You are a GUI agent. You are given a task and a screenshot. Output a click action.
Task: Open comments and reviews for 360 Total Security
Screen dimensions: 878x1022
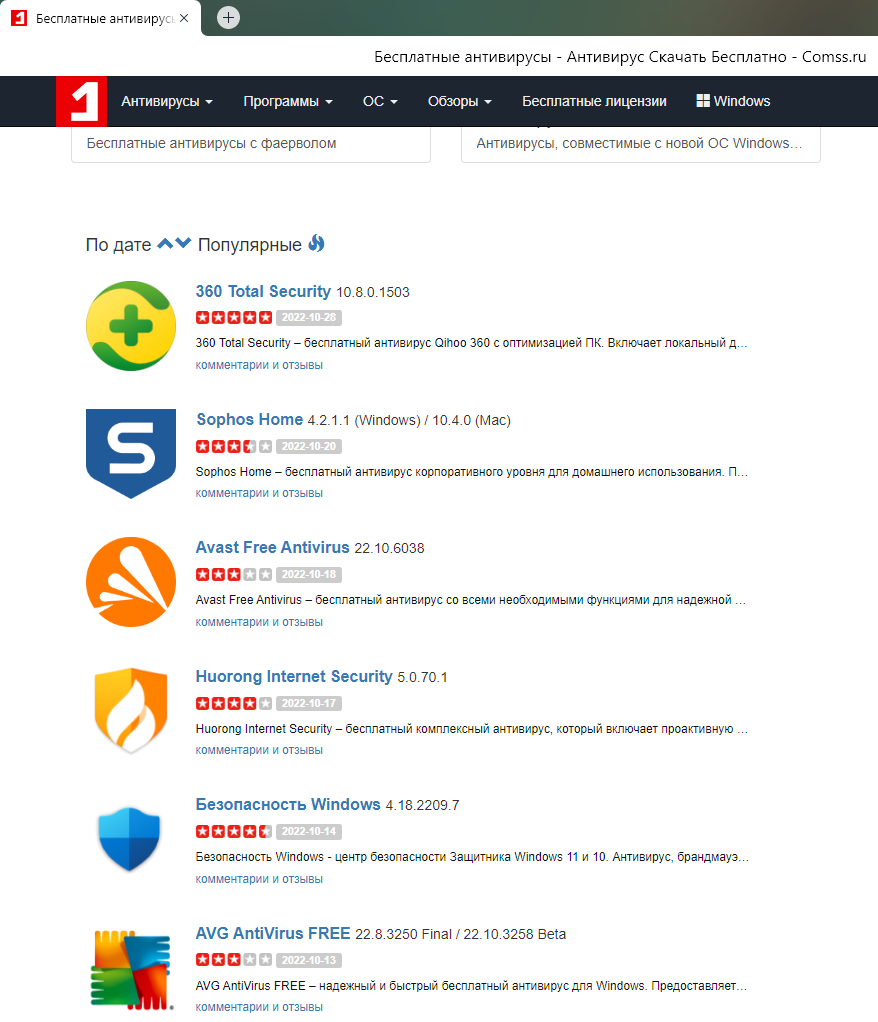click(x=259, y=365)
